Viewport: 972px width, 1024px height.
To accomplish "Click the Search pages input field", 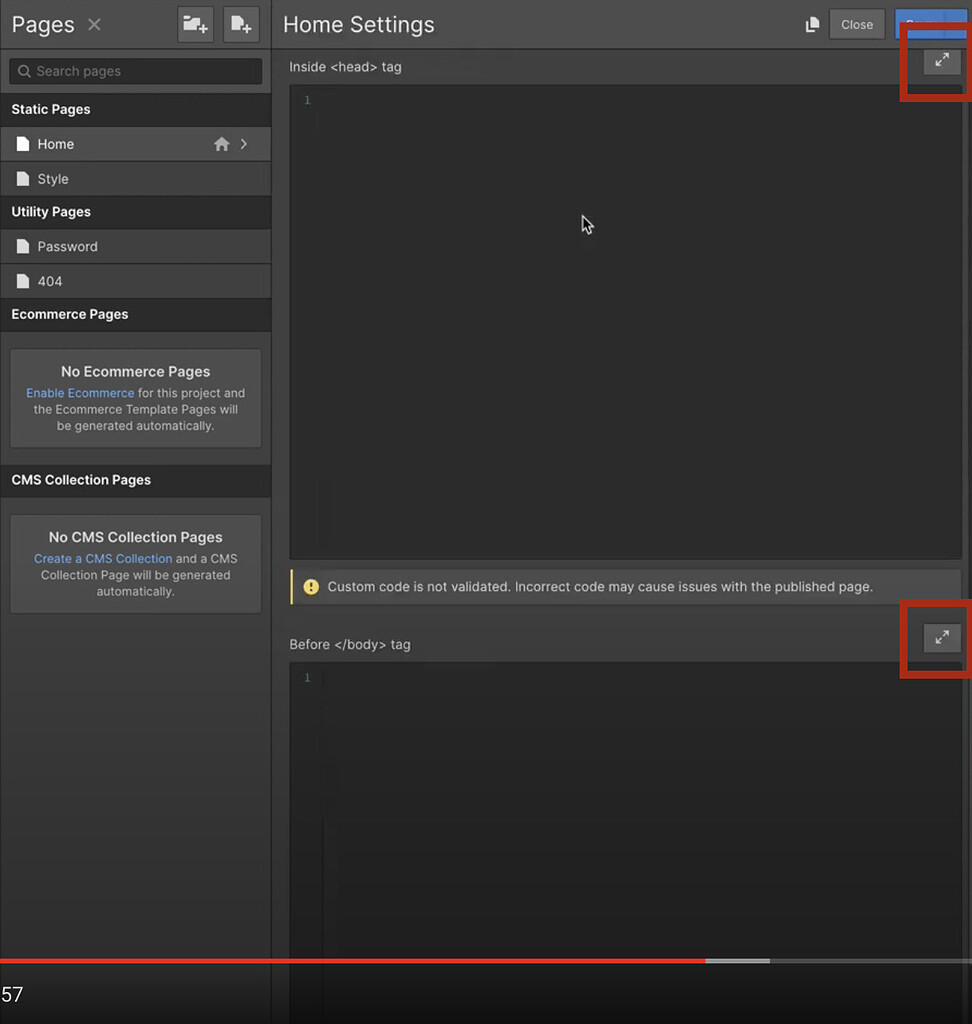I will (135, 71).
